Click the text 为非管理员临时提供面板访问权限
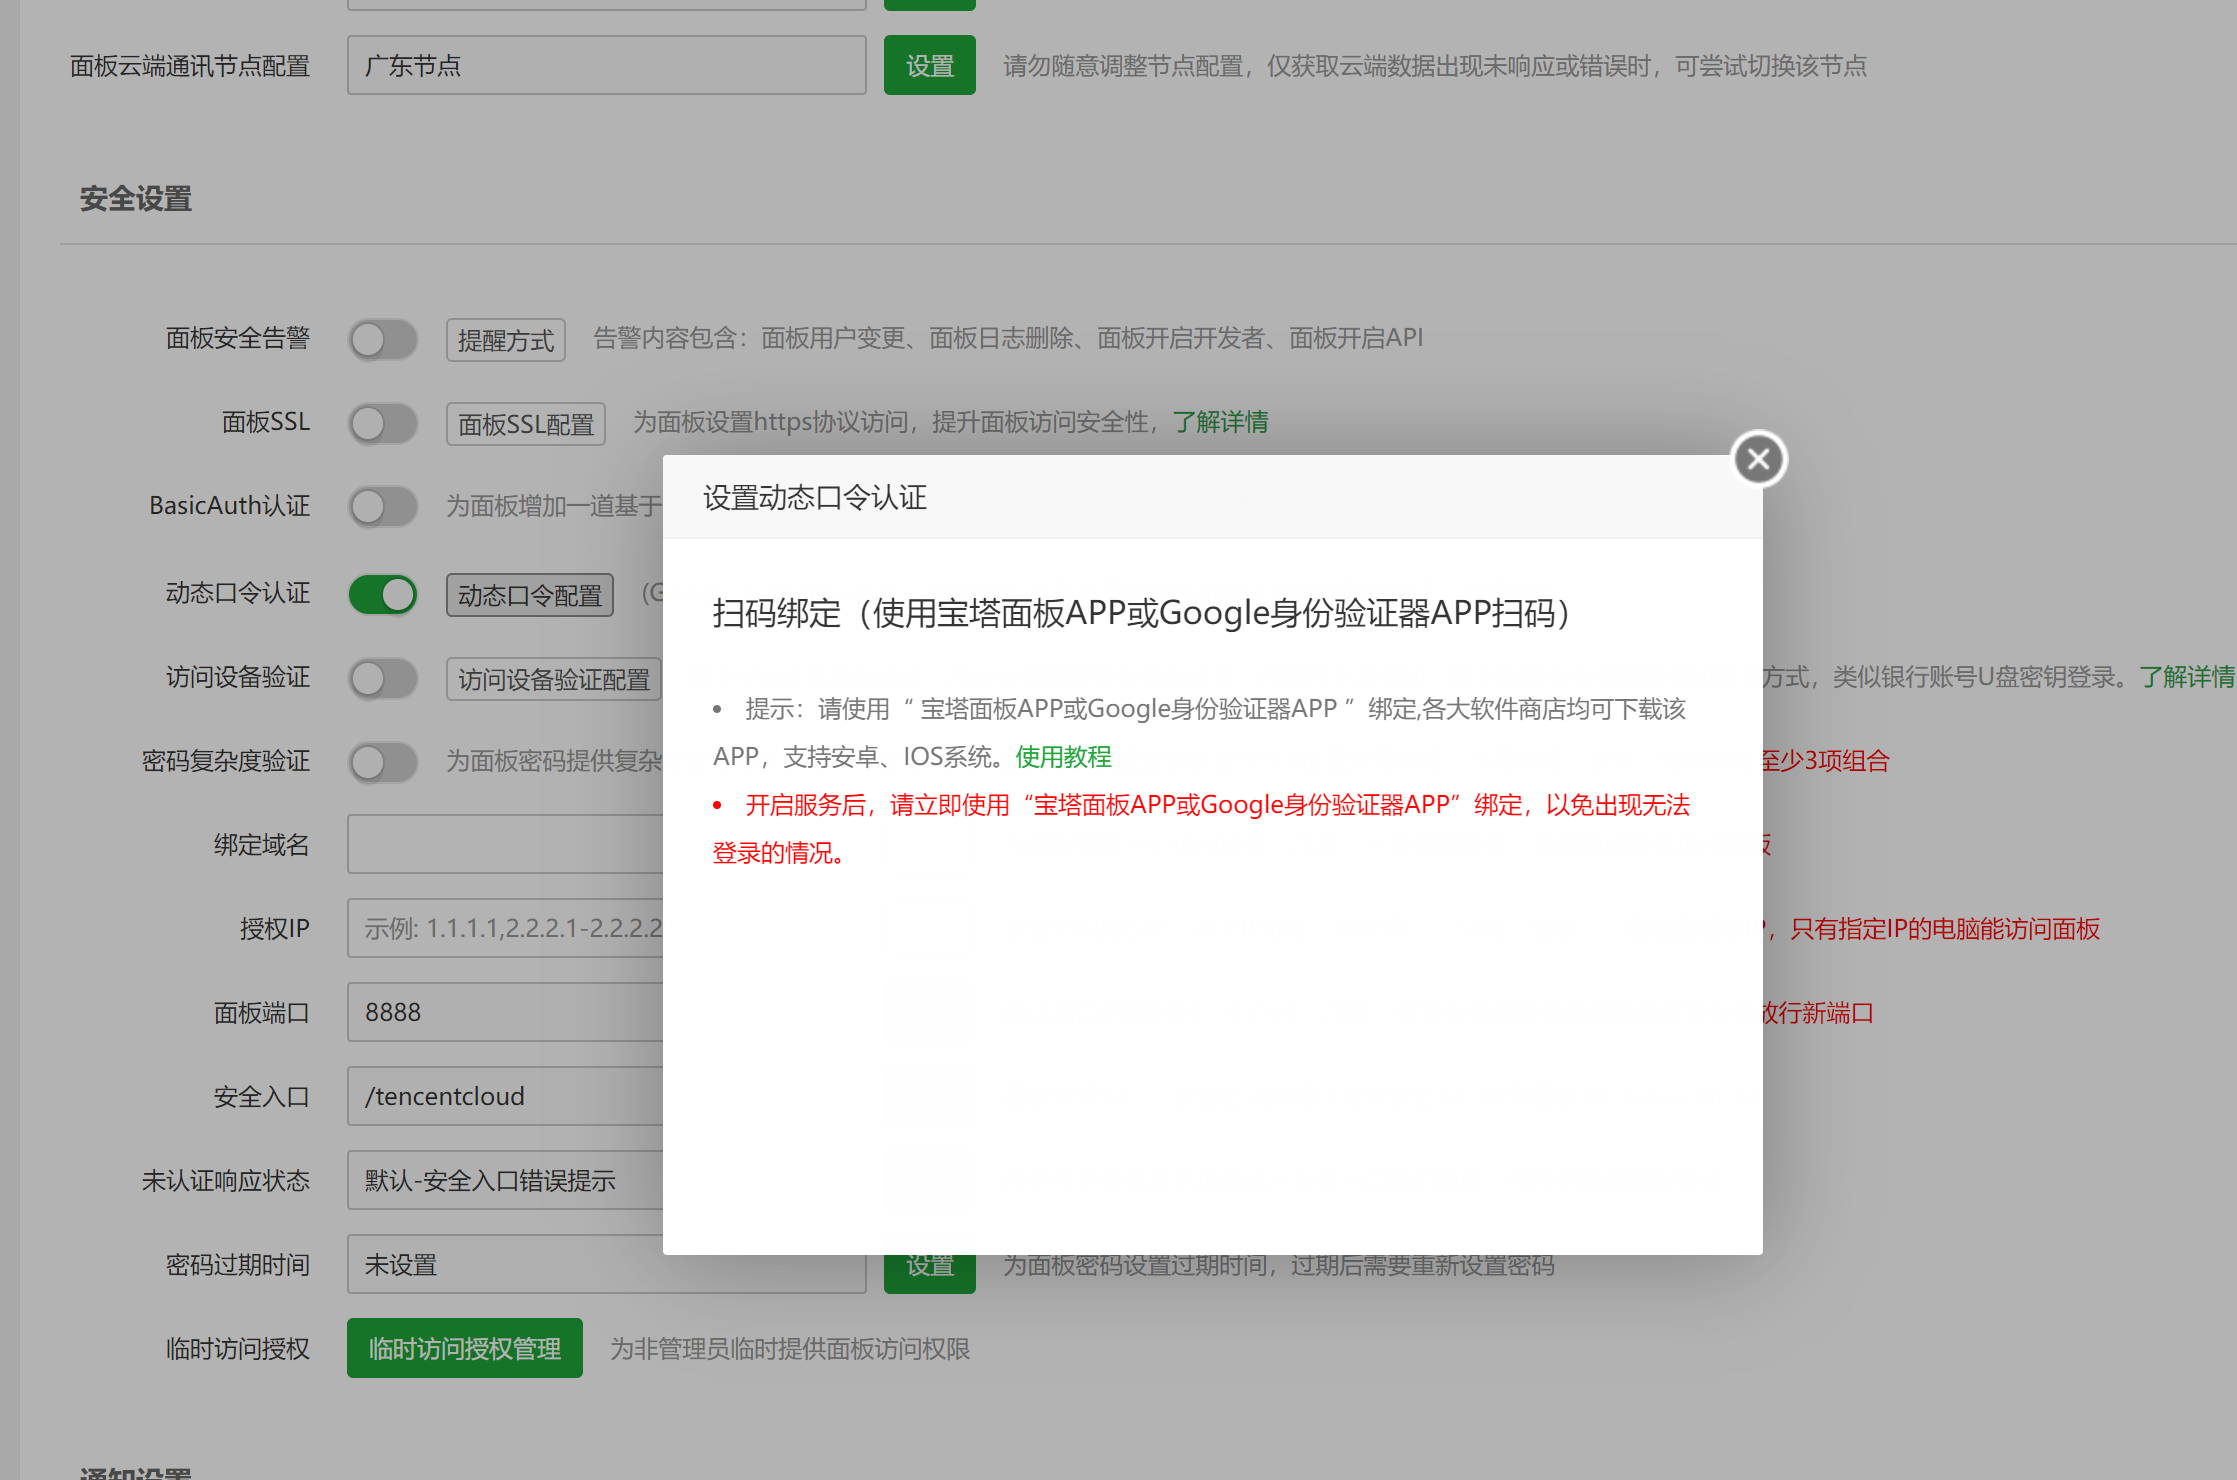The image size is (2237, 1480). click(x=790, y=1349)
